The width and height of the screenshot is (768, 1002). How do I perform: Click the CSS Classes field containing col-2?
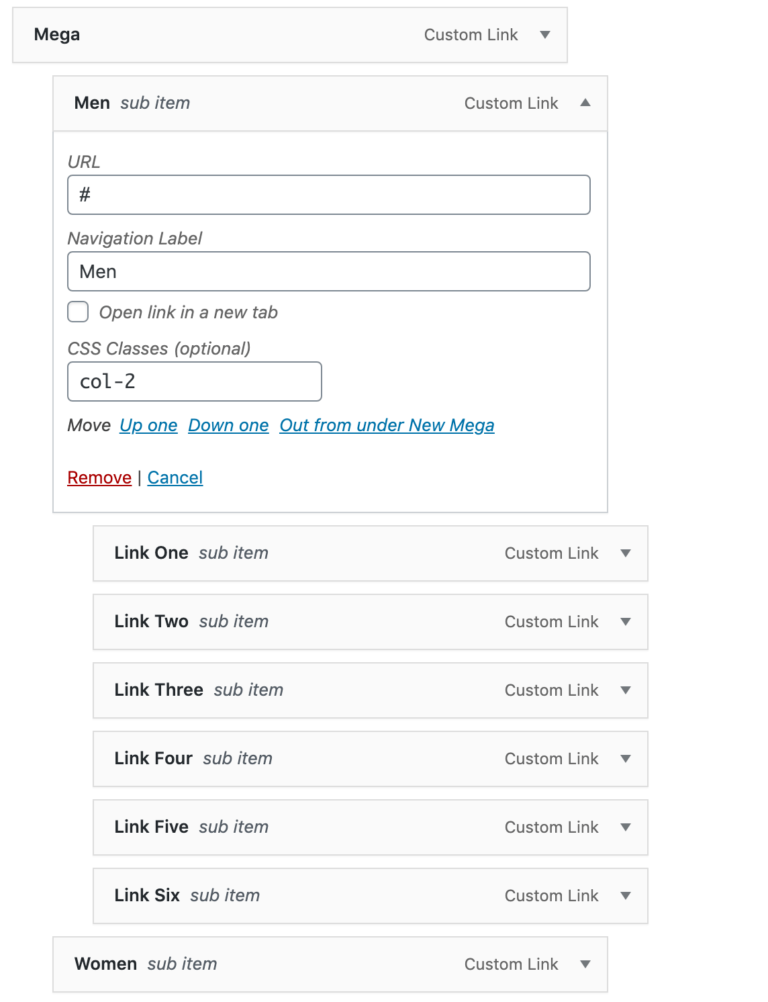point(193,381)
